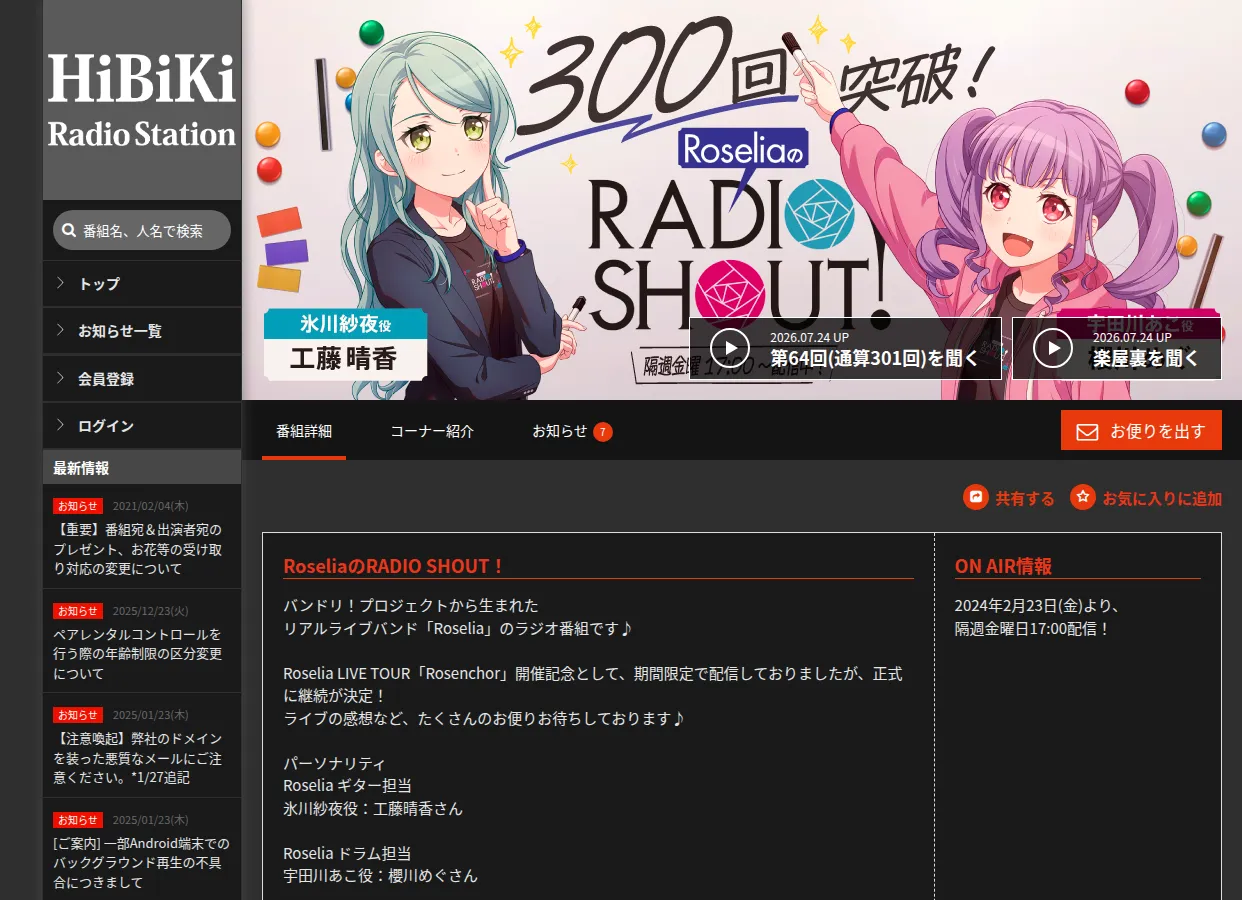Screen dimensions: 1242x900
Task: Focus the program name search field
Action: [141, 230]
